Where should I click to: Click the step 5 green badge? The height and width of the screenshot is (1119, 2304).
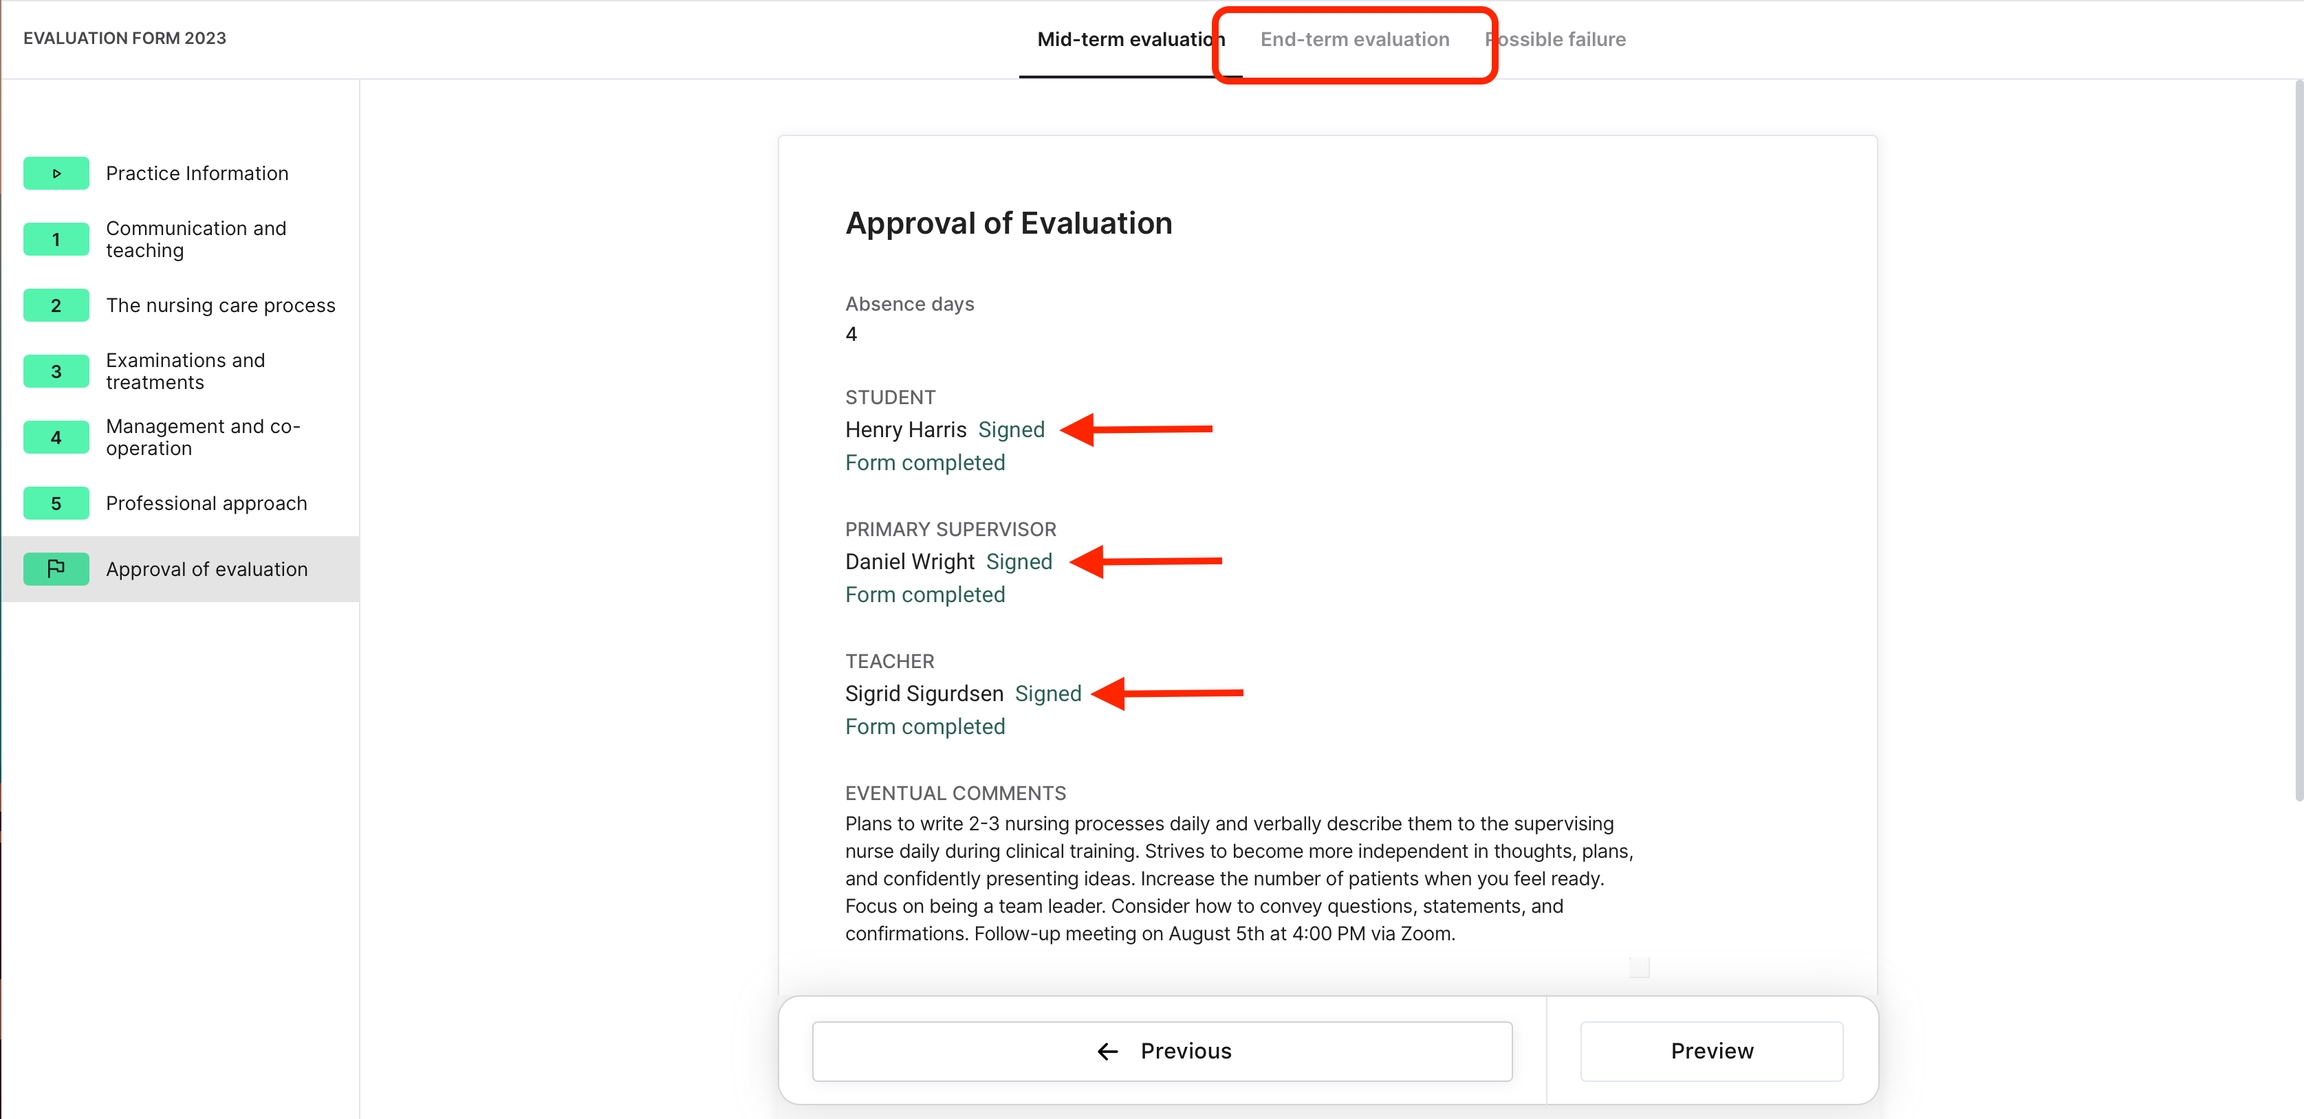[x=56, y=503]
